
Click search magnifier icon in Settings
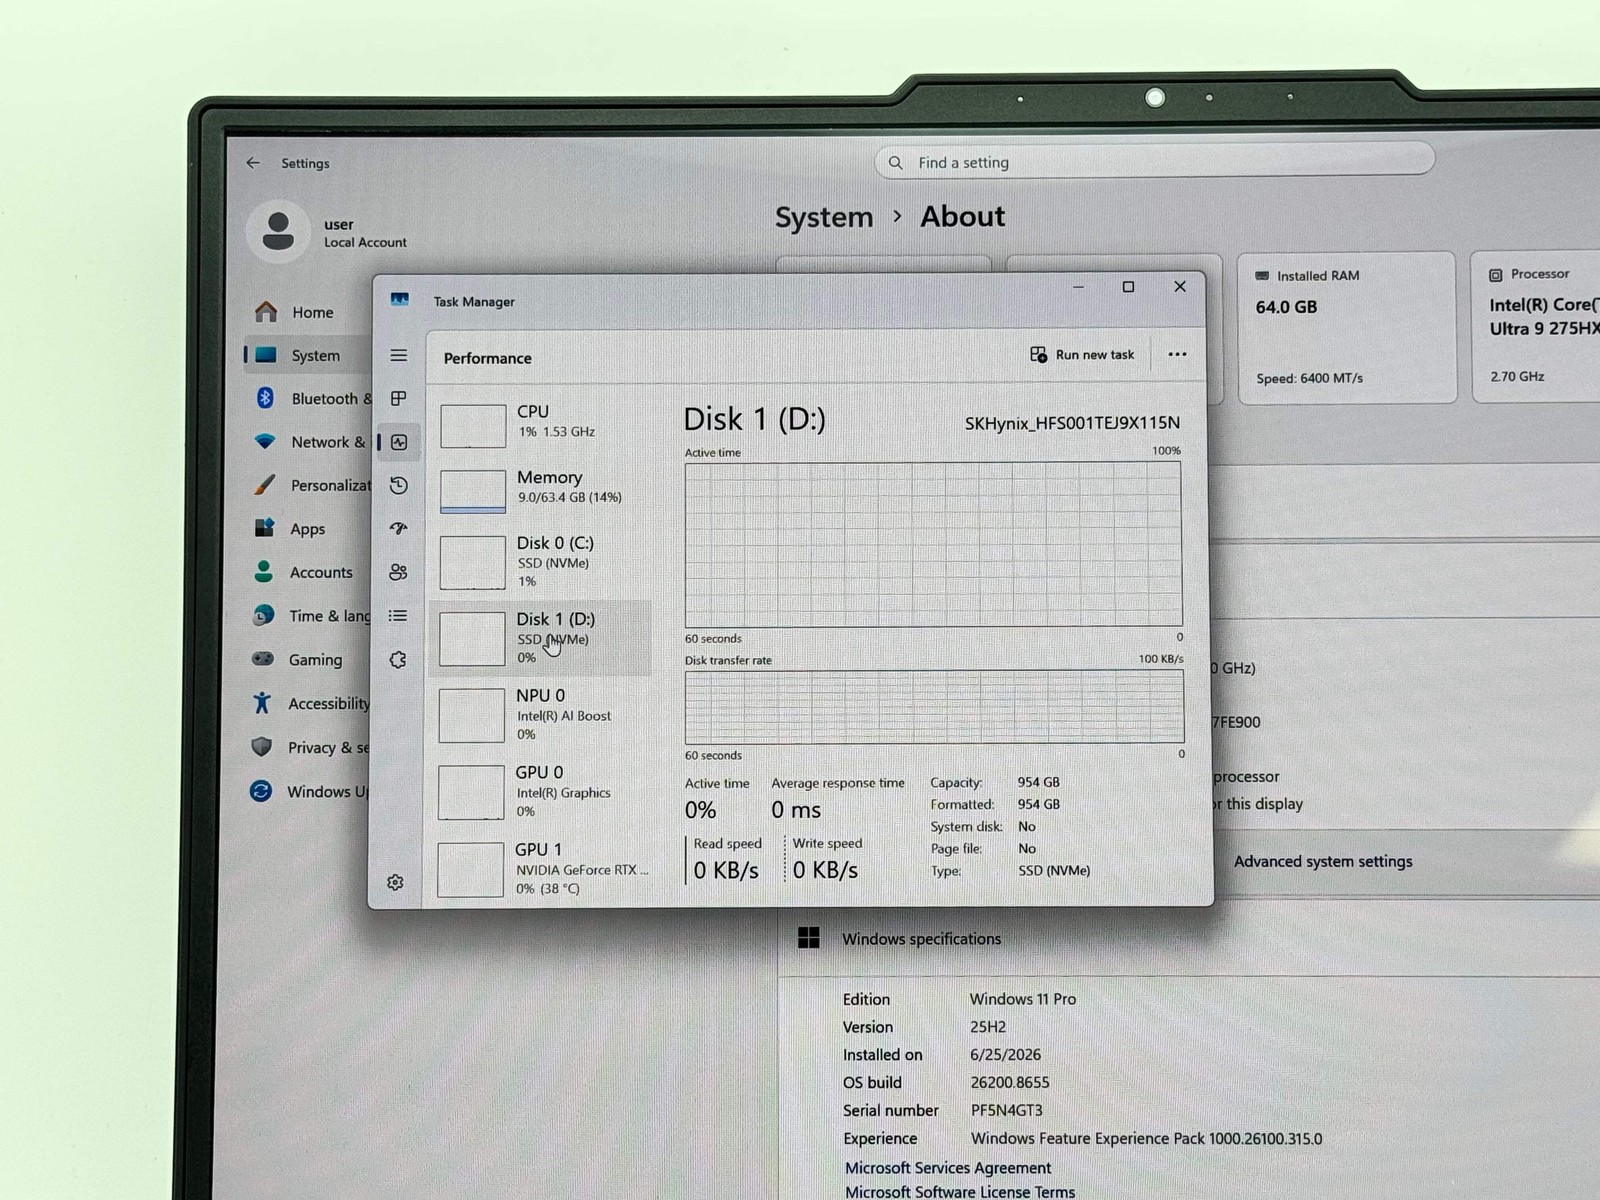coord(896,163)
